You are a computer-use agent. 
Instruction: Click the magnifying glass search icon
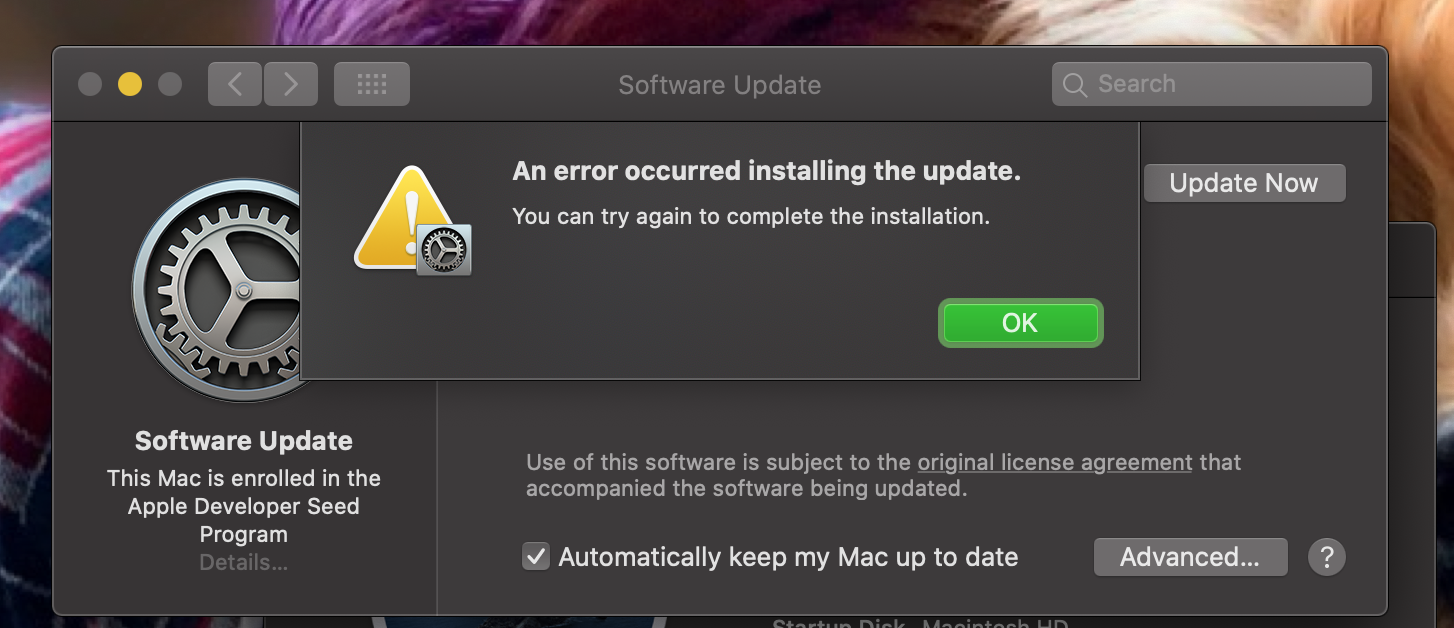point(1075,85)
